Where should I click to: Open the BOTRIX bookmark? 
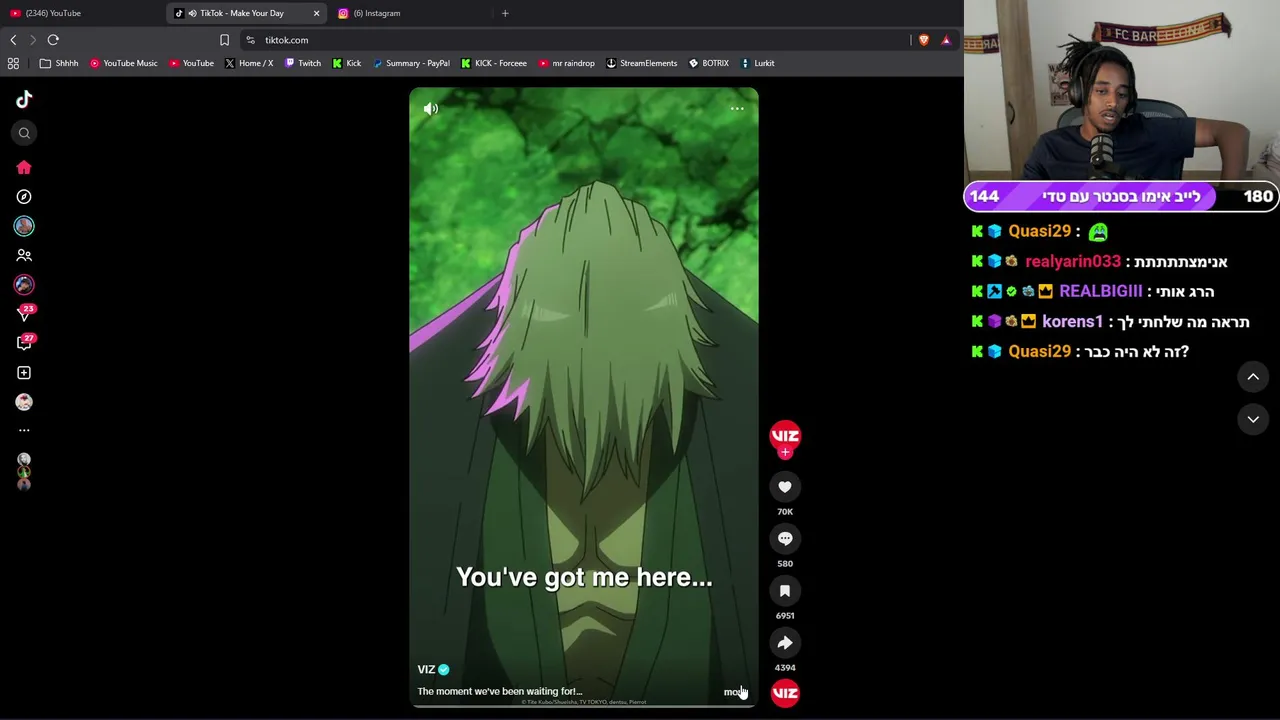coord(708,63)
